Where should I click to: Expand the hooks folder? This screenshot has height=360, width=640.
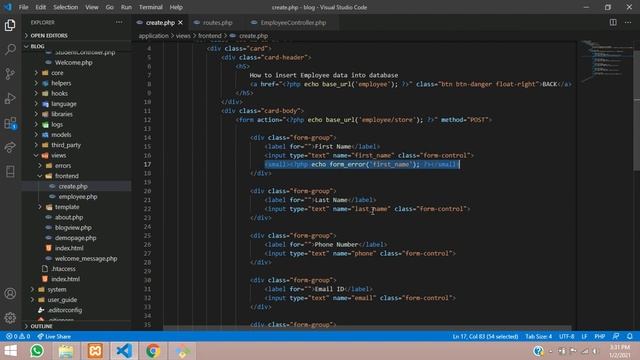(x=60, y=93)
